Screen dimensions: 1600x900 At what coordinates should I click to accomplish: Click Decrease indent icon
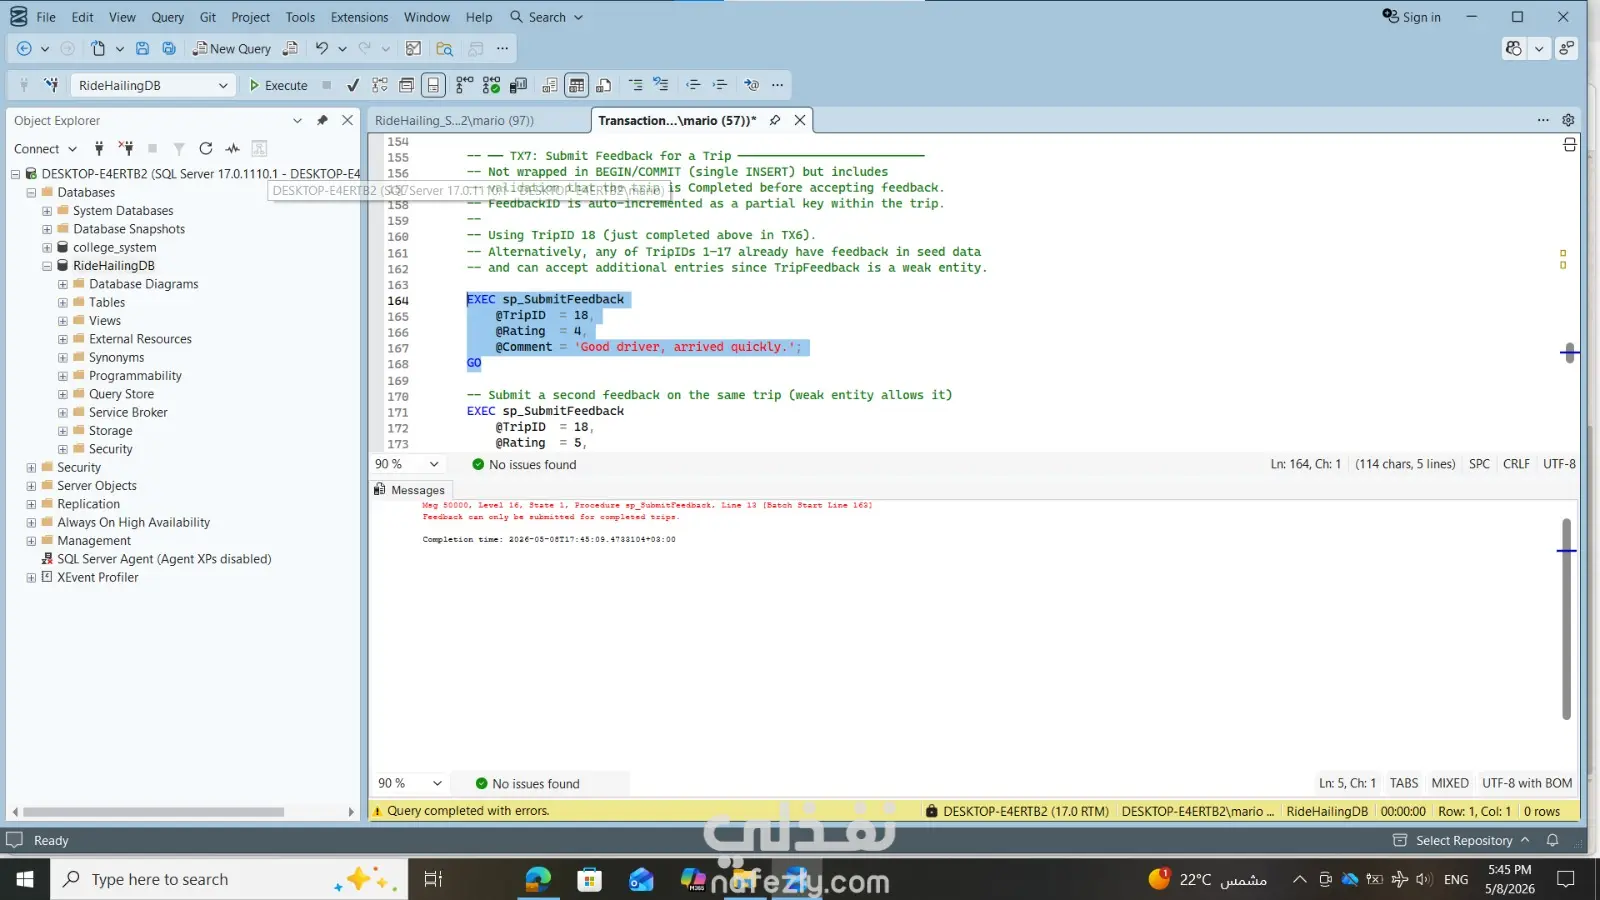point(693,85)
